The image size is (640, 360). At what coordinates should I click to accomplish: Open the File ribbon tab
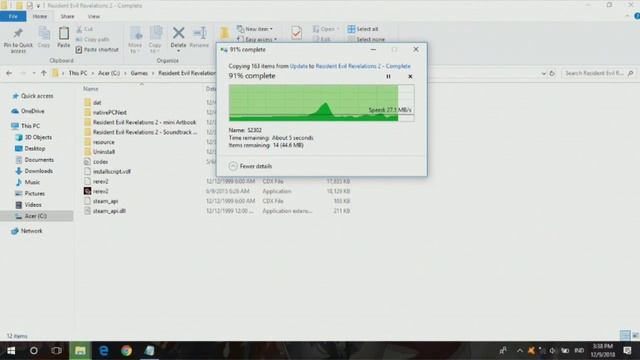pos(13,16)
